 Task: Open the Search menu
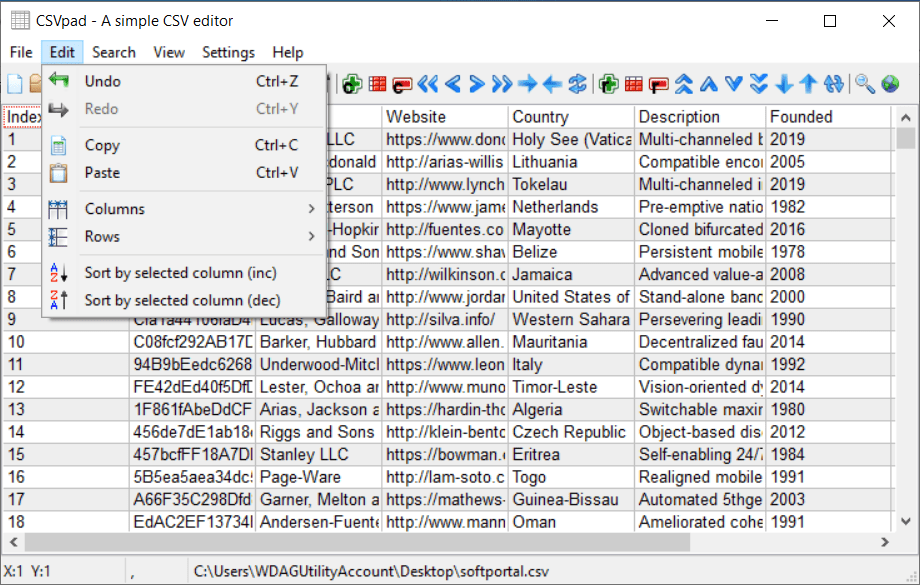[114, 52]
